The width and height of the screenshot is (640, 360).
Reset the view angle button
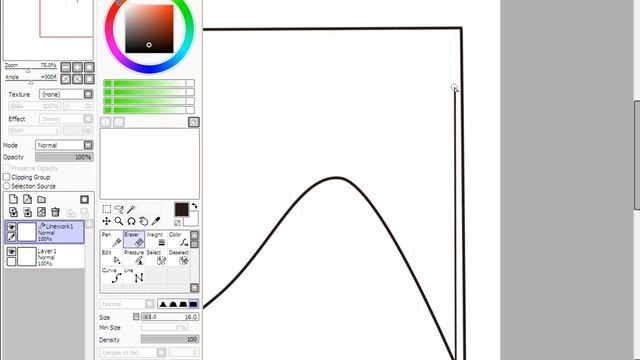pos(89,79)
